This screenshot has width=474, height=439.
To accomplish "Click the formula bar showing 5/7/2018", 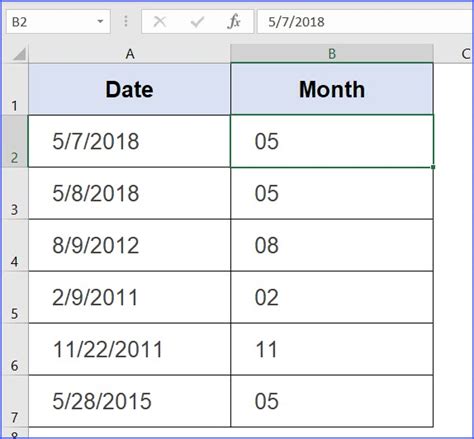I will click(365, 22).
